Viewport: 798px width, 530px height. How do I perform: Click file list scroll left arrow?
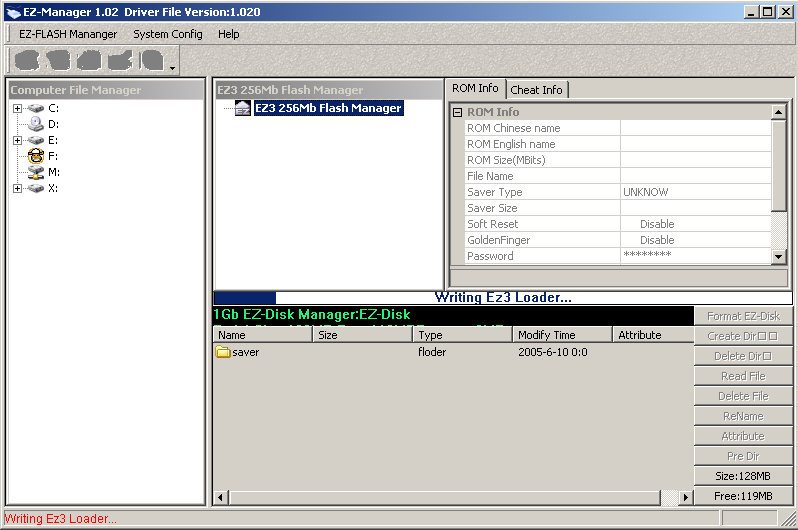[220, 497]
